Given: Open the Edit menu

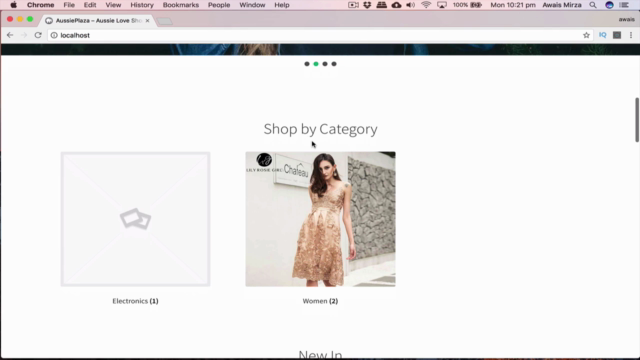Looking at the screenshot, I should [x=90, y=5].
